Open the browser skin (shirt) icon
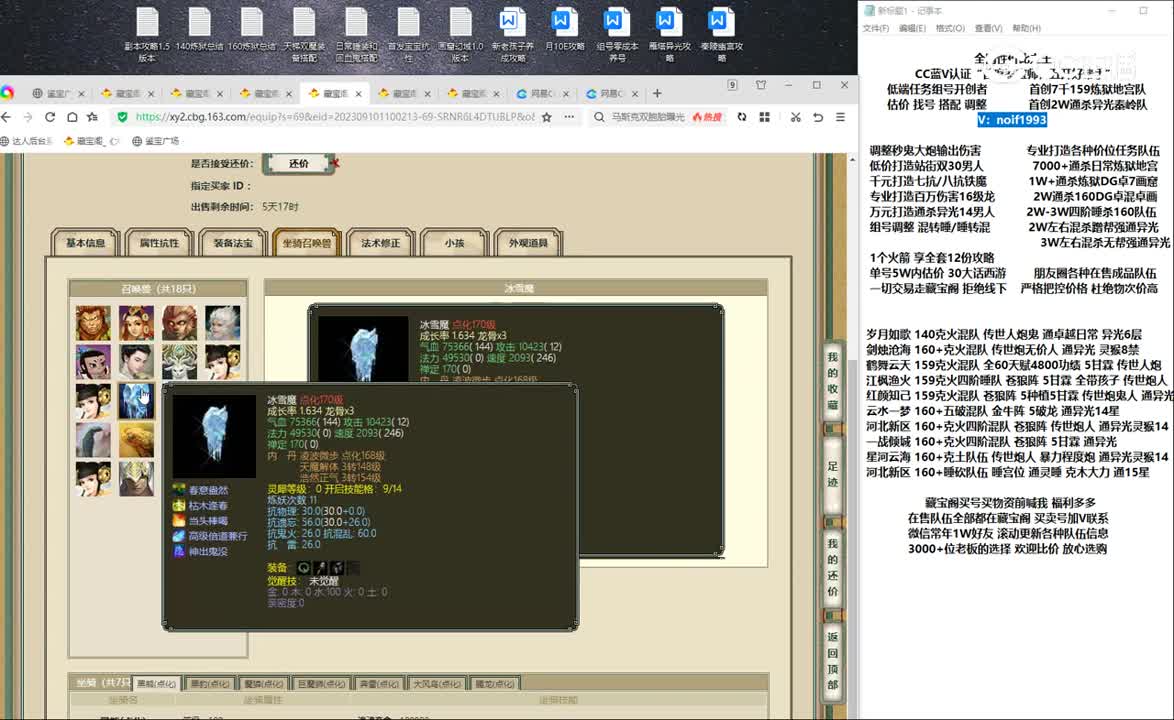This screenshot has width=1174, height=720. click(761, 85)
